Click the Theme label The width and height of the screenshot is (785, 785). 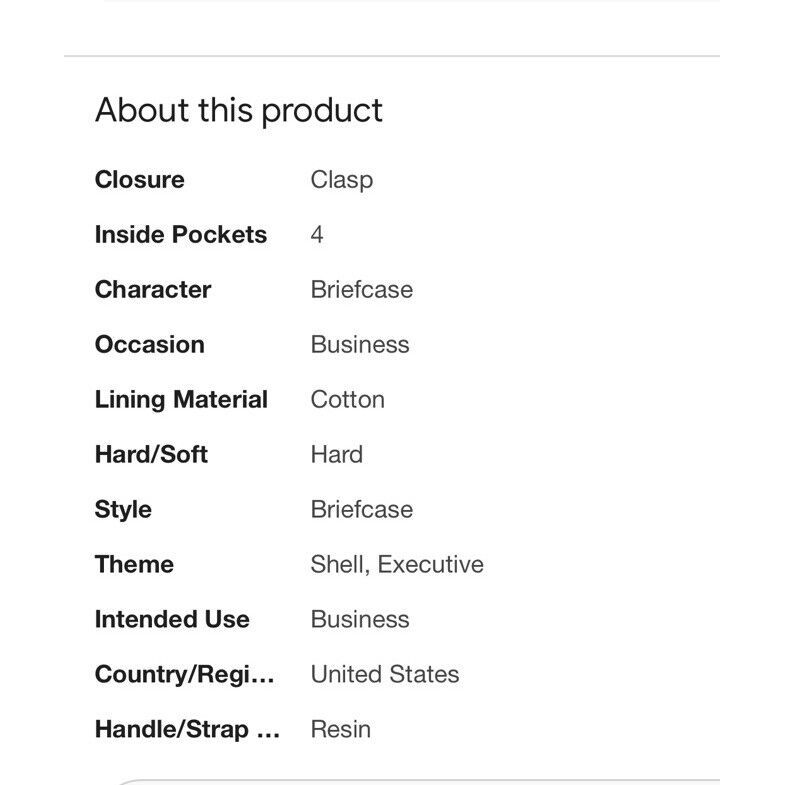click(135, 565)
